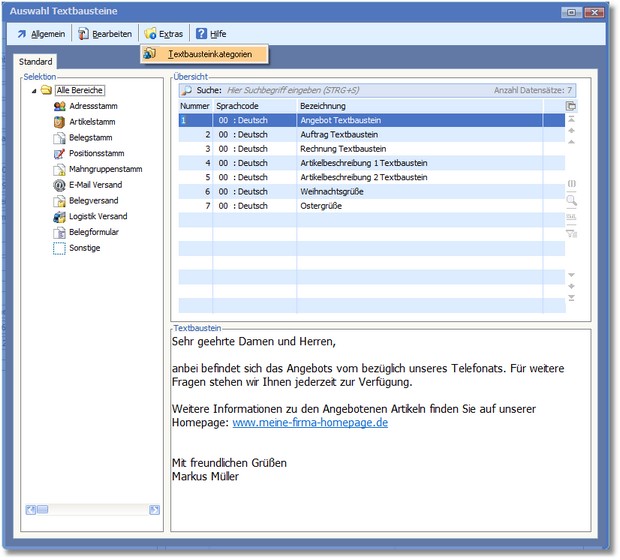Screen dimensions: 620x560
Task: Select the E-Mail Versand @ icon
Action: tap(59, 185)
